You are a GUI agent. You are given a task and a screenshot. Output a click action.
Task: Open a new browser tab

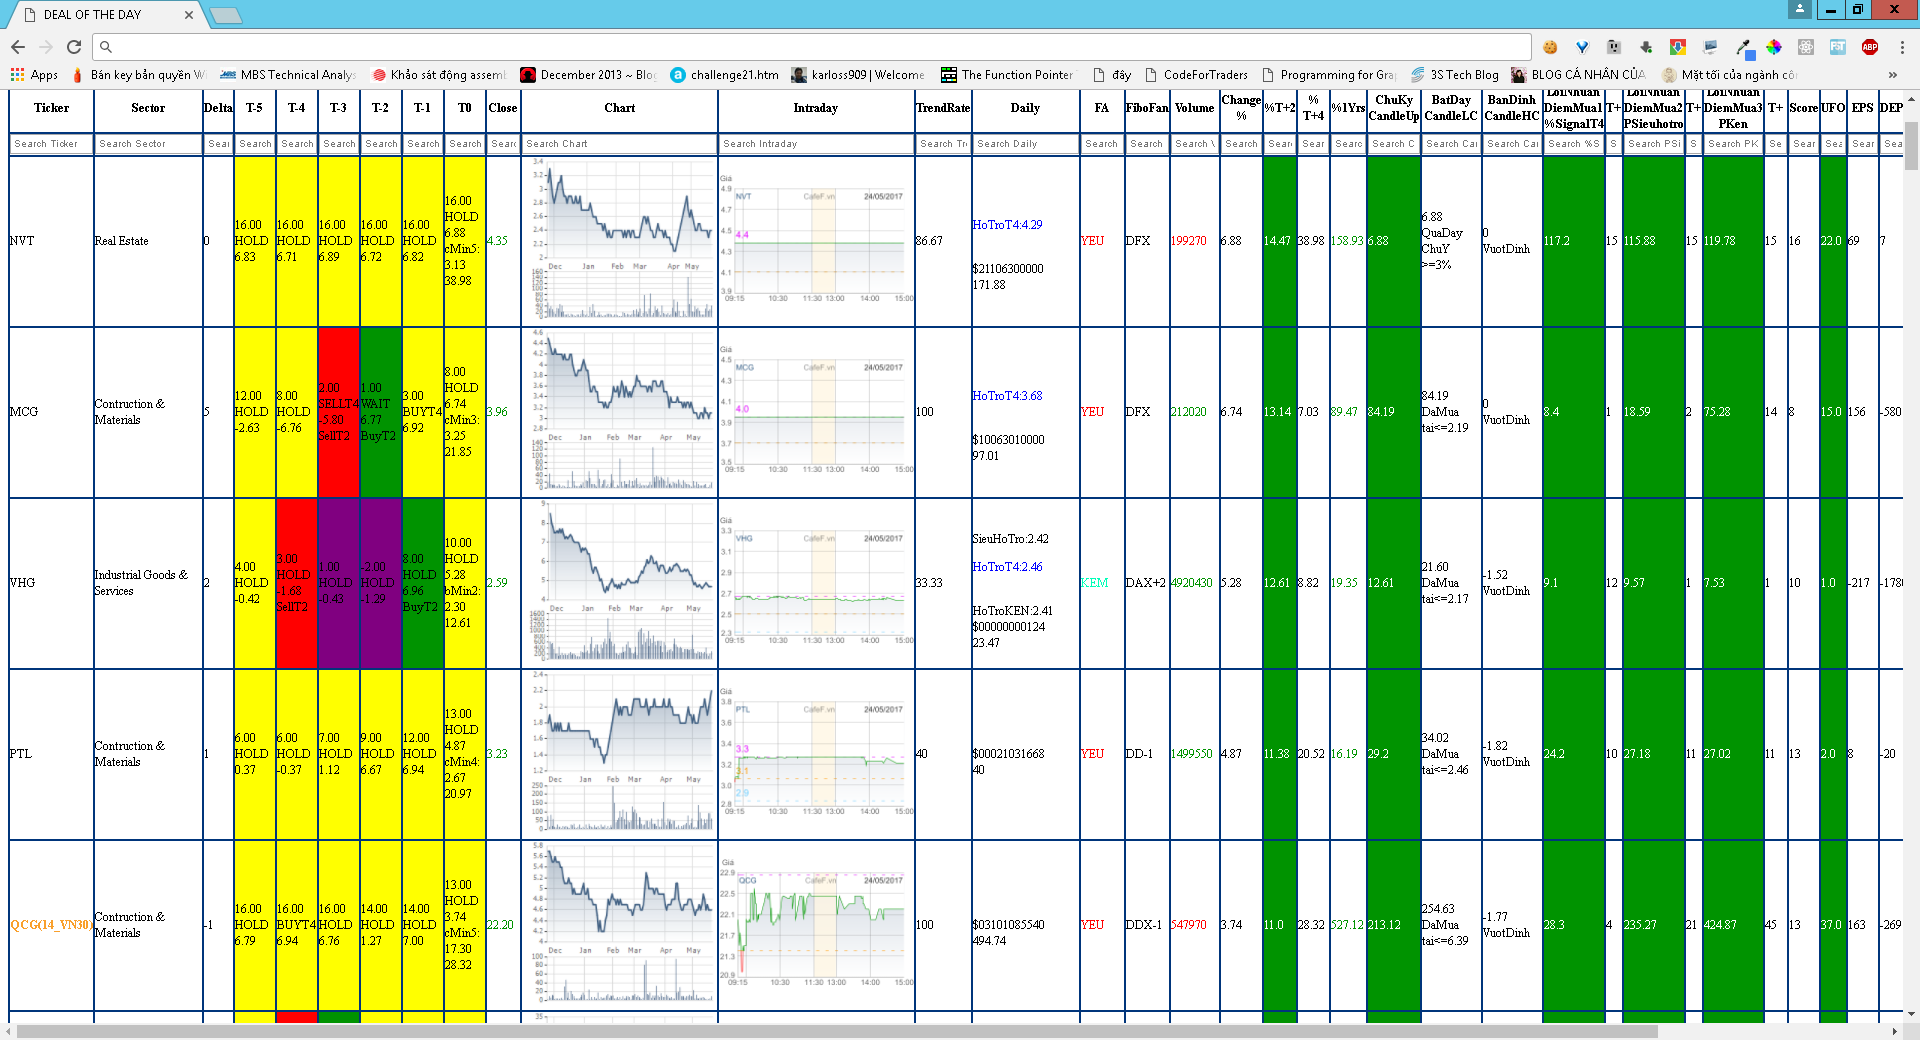[x=226, y=15]
